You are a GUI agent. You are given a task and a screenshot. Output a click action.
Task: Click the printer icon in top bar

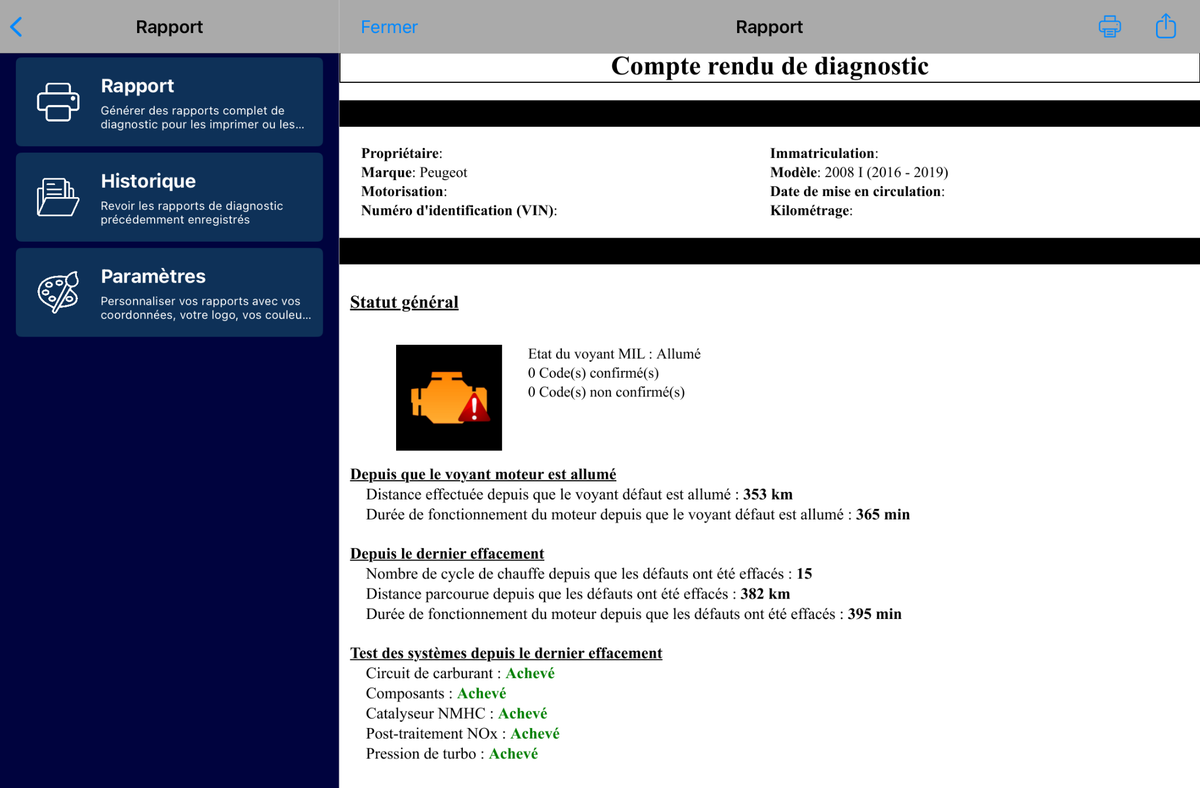click(x=1110, y=27)
